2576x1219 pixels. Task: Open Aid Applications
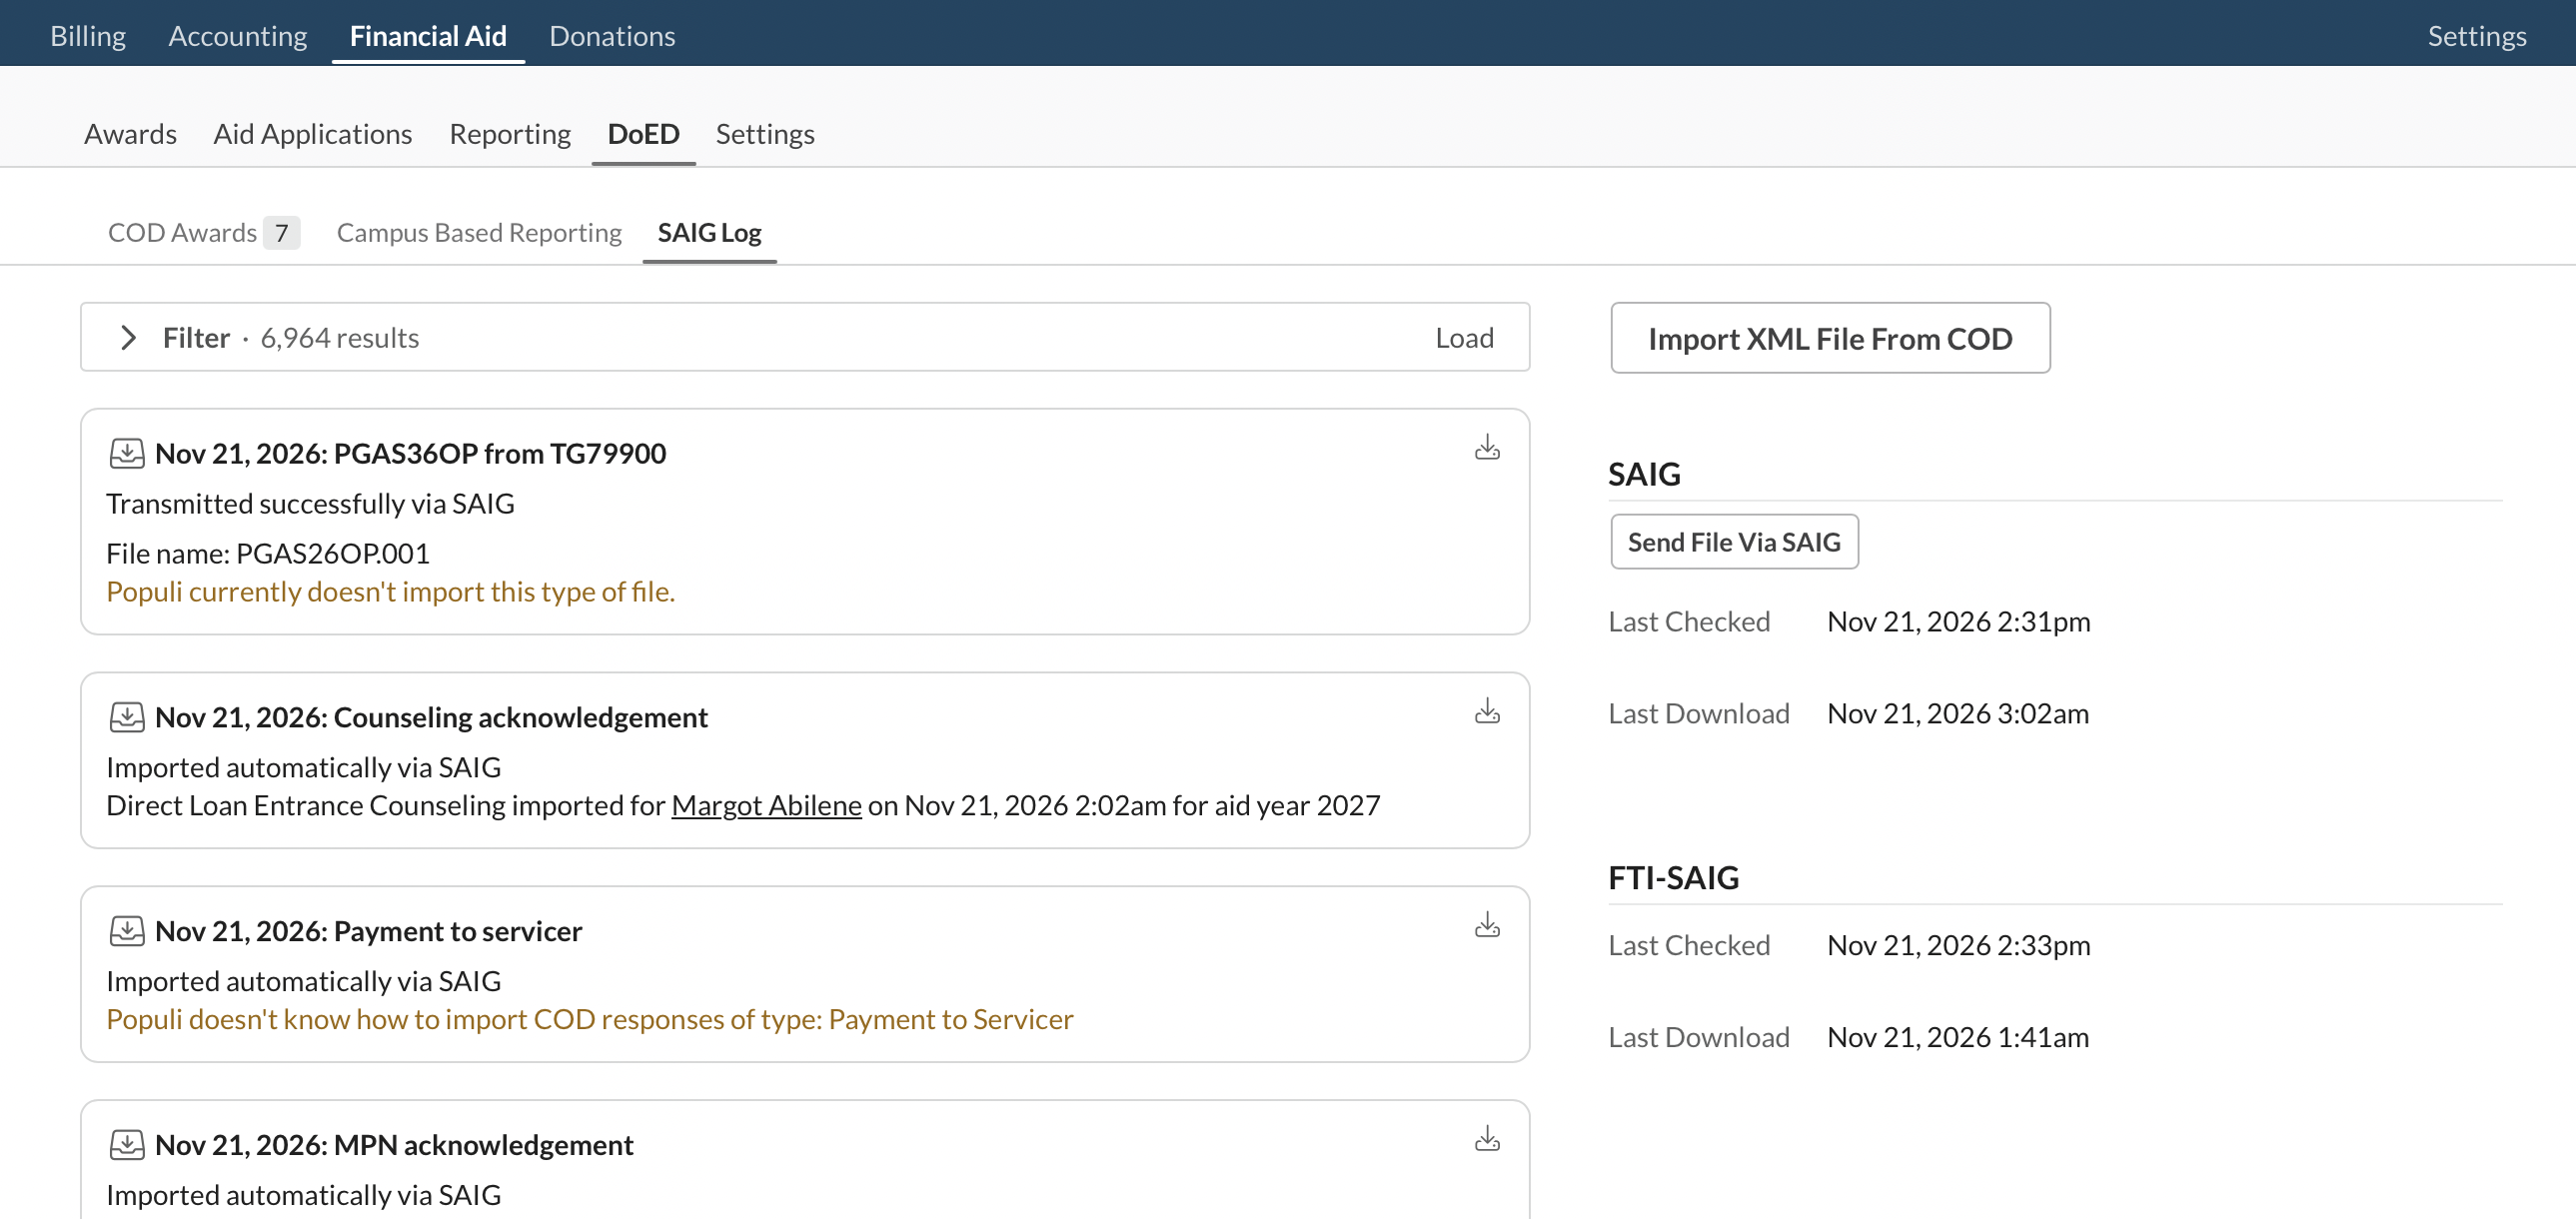[312, 134]
